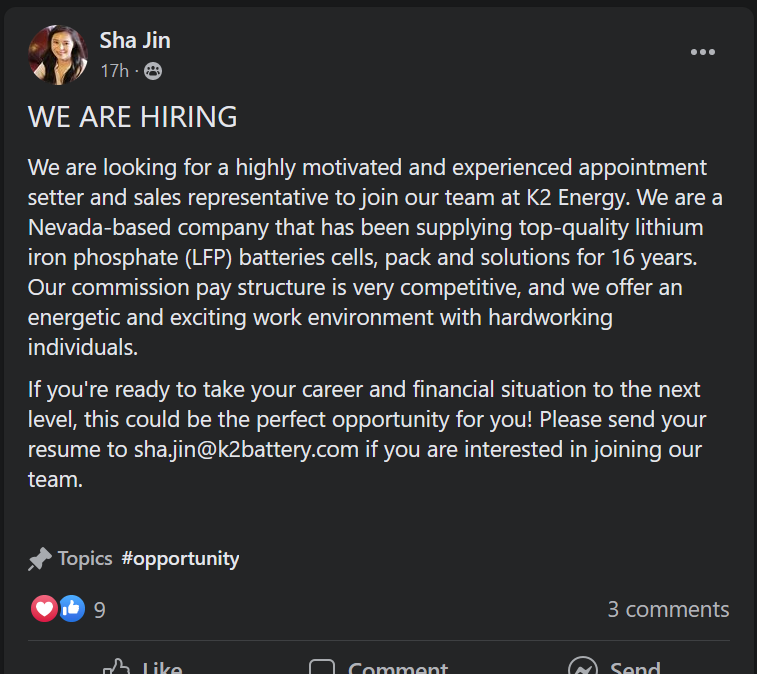Open the post options three-dot menu
757x674 pixels.
click(x=703, y=52)
